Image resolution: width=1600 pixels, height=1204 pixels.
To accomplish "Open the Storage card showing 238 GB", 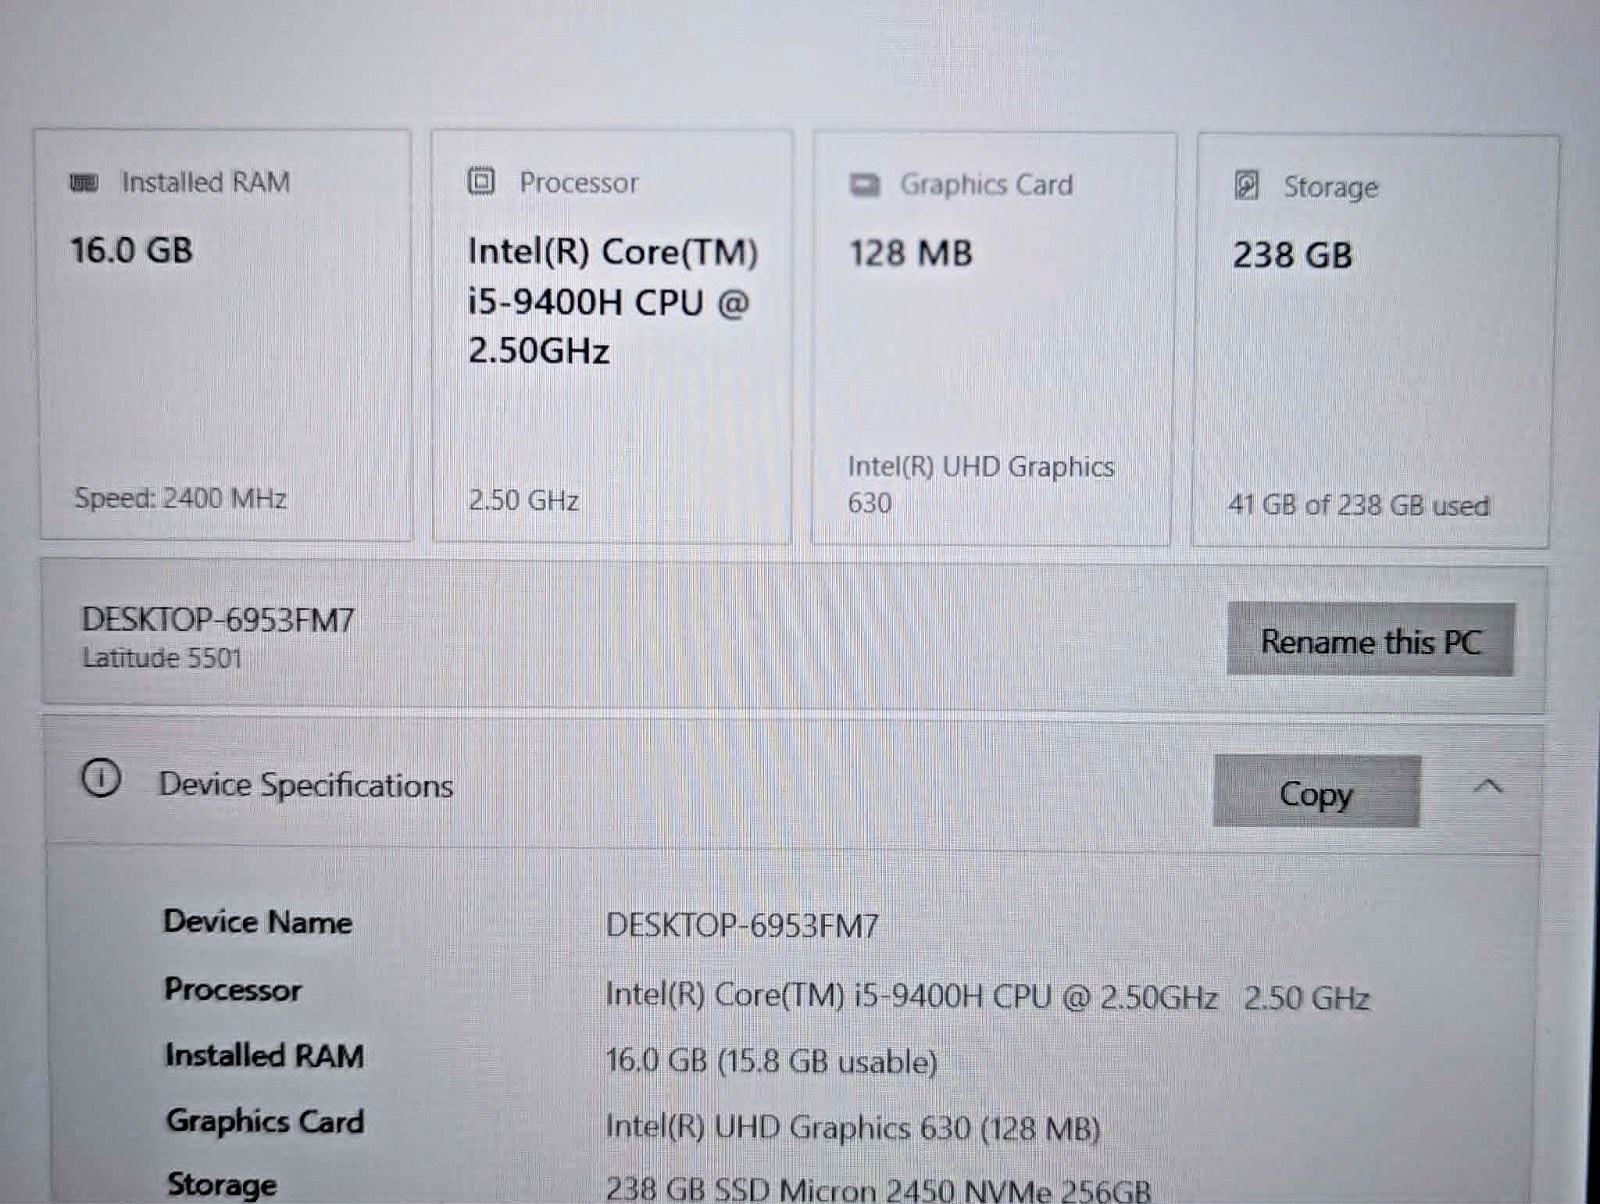I will pyautogui.click(x=1374, y=341).
